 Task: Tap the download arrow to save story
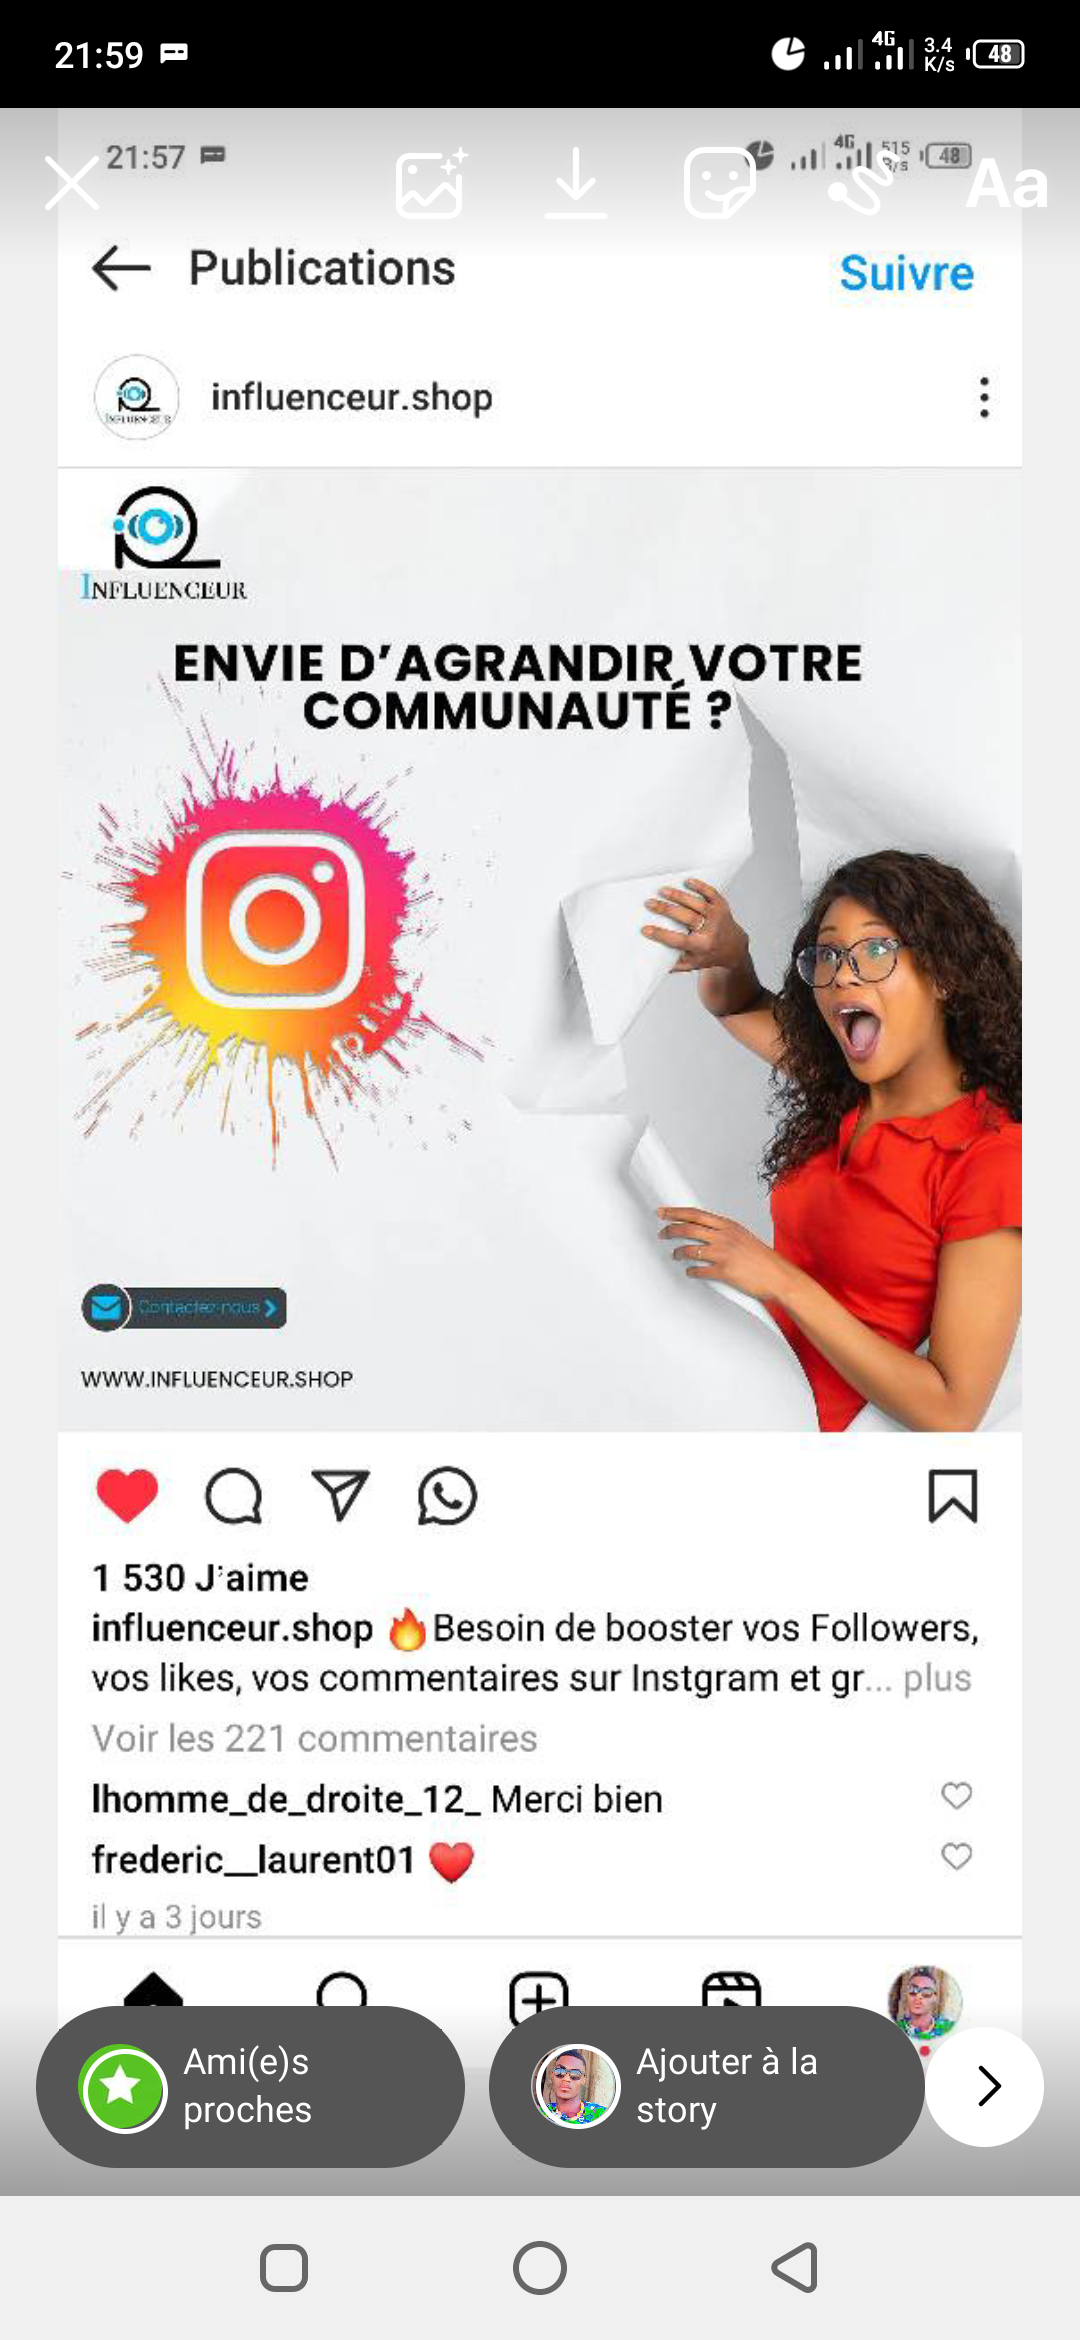[x=576, y=183]
